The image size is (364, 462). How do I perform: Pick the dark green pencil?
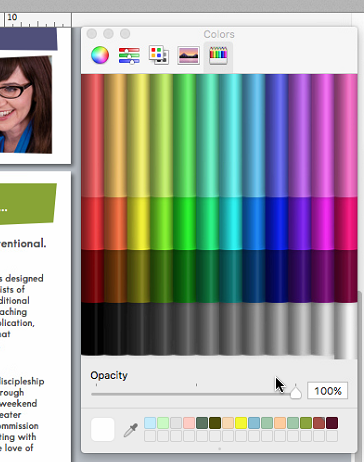(184, 276)
